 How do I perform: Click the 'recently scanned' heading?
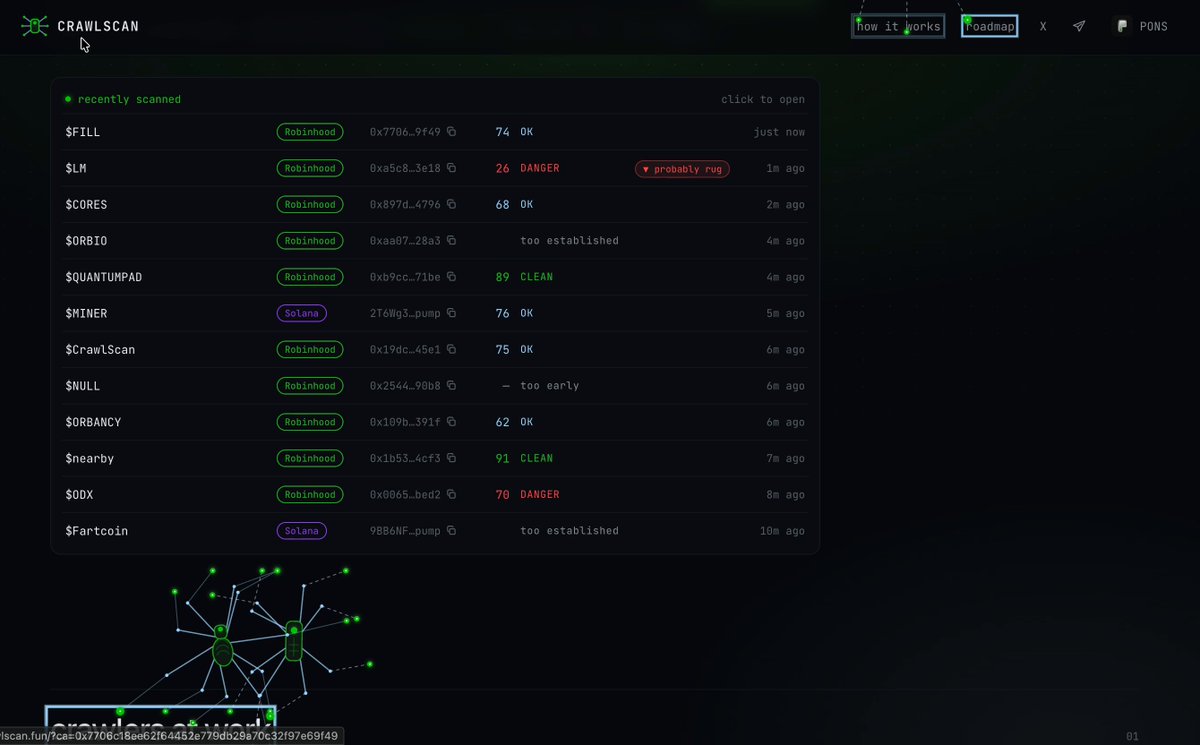pyautogui.click(x=129, y=100)
